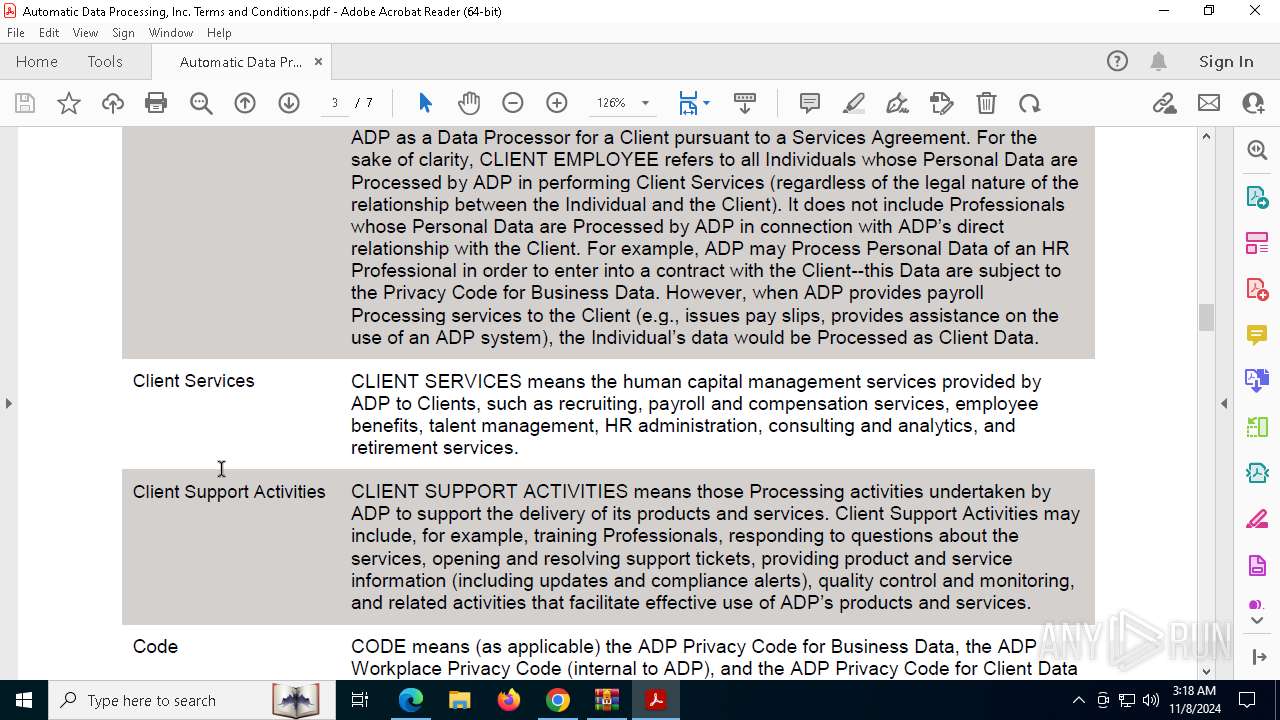Open the Edit menu
Viewport: 1280px width, 720px height.
pyautogui.click(x=49, y=33)
